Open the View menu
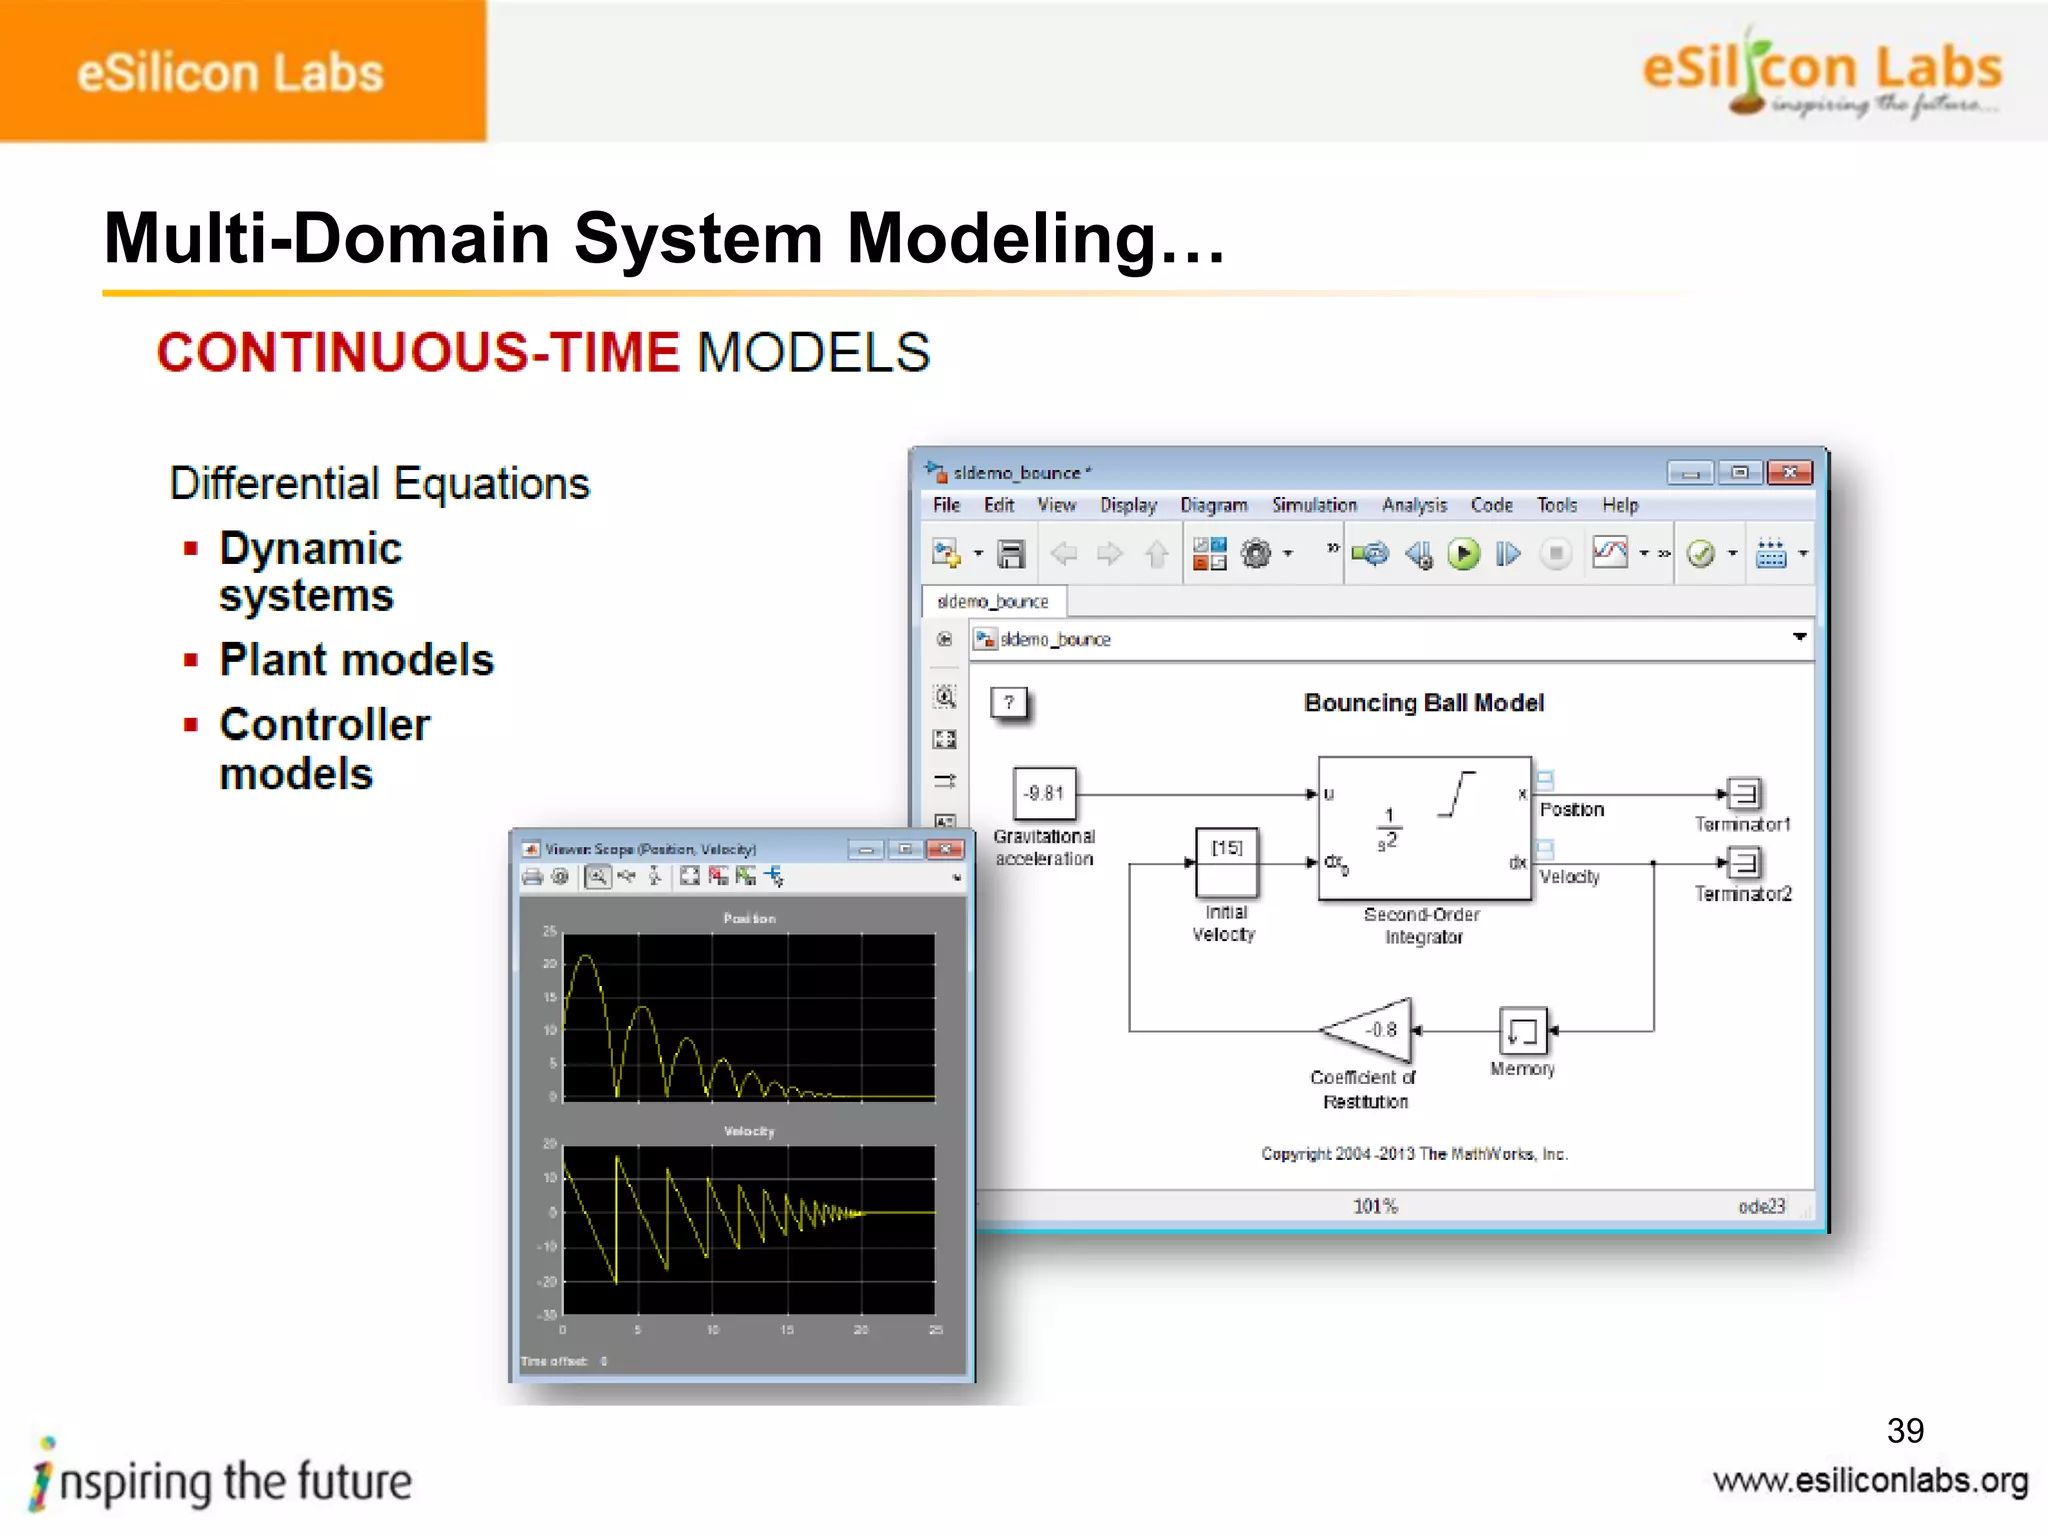 (x=1056, y=505)
